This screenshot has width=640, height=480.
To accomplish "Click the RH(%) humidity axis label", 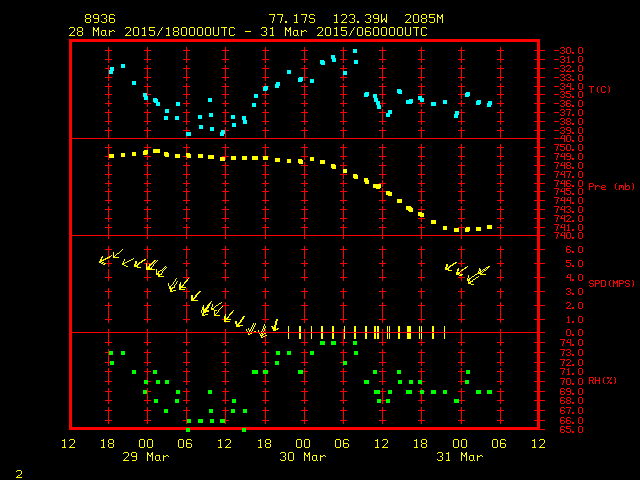I will pyautogui.click(x=602, y=381).
